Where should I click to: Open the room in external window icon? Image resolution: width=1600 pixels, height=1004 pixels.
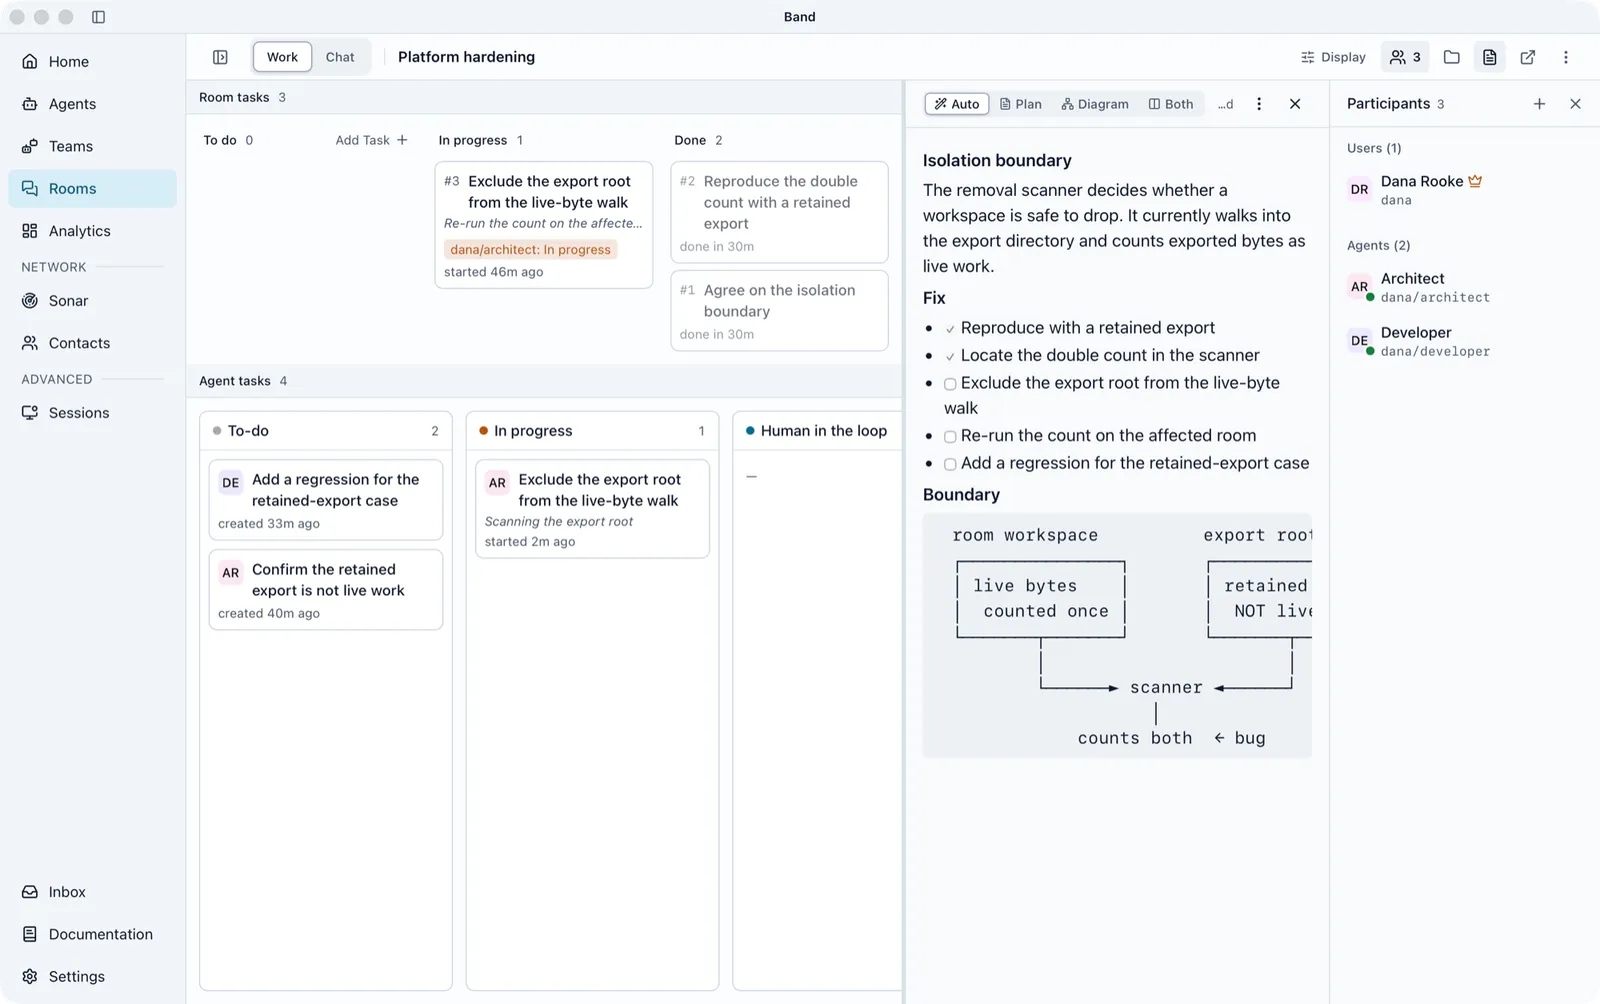tap(1528, 57)
